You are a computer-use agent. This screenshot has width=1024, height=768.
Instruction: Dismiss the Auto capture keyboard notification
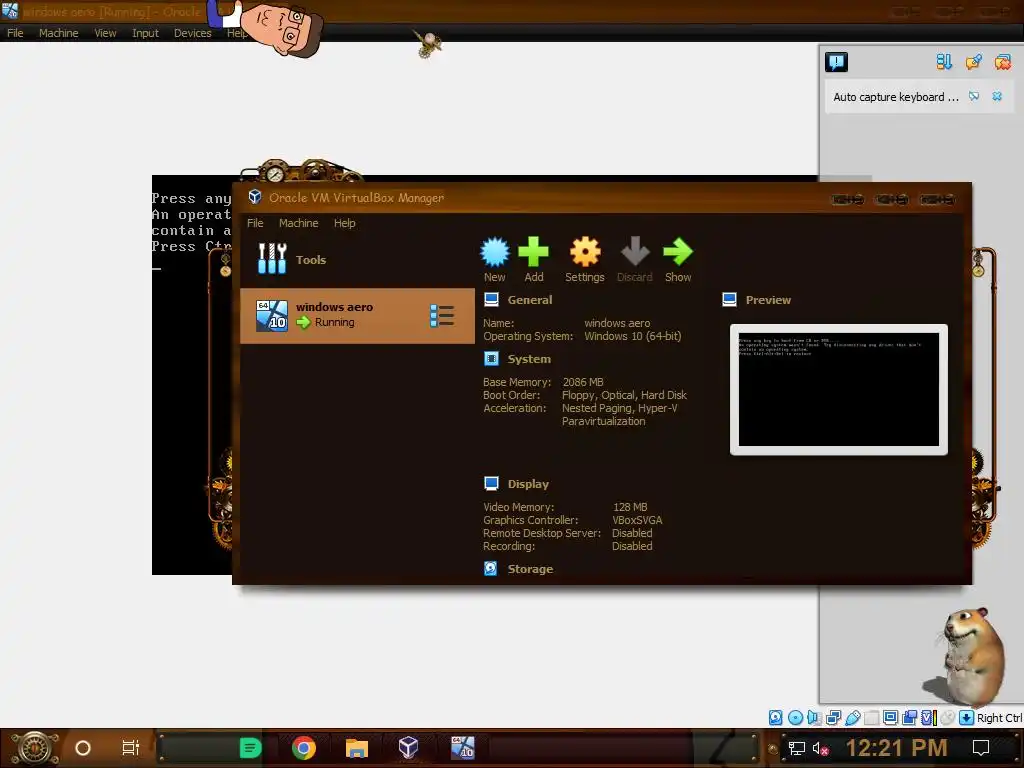(997, 97)
